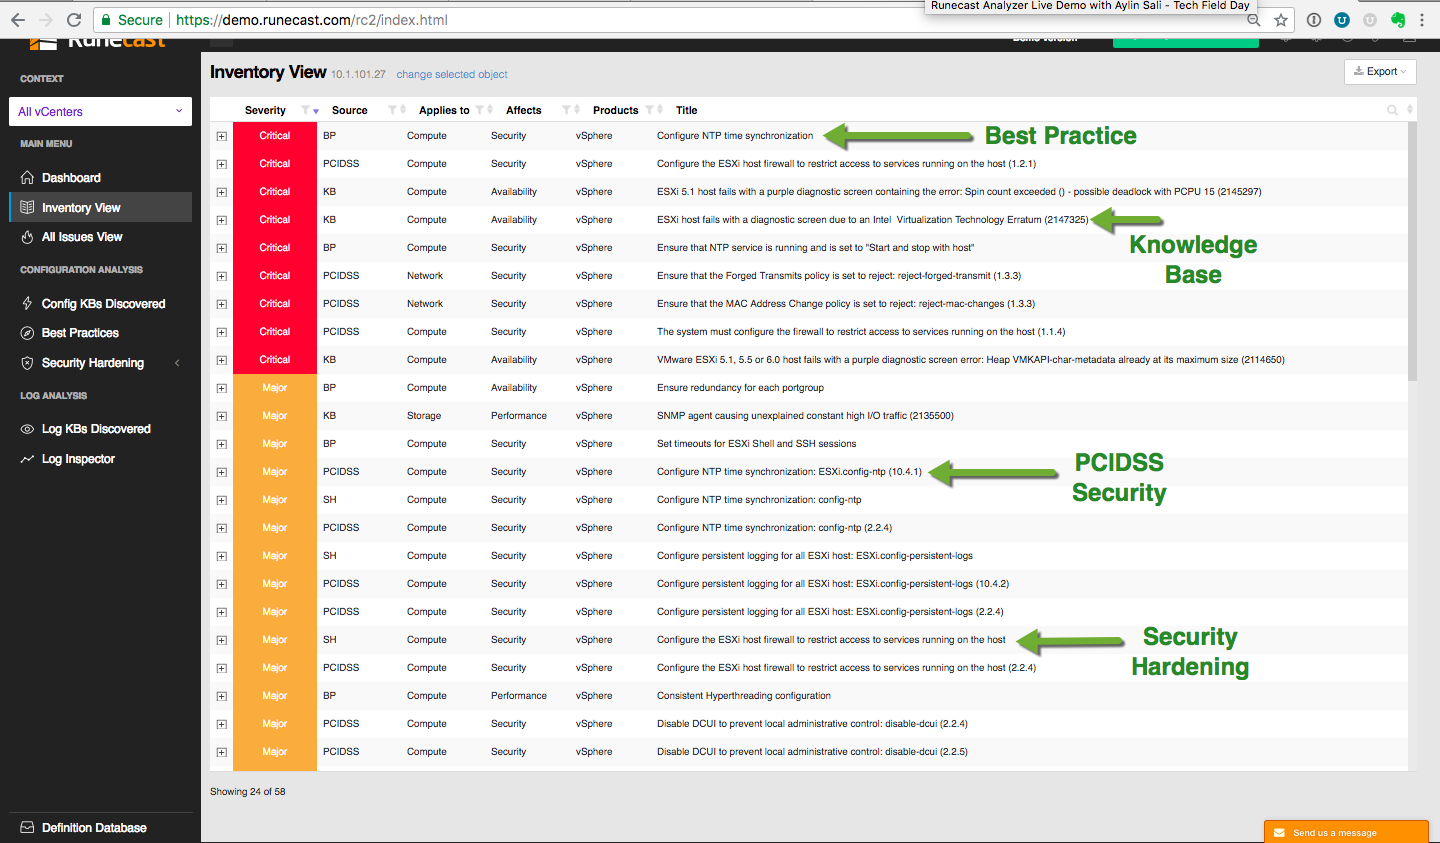
Task: Expand the Forged Transmits policy row
Action: click(x=222, y=276)
